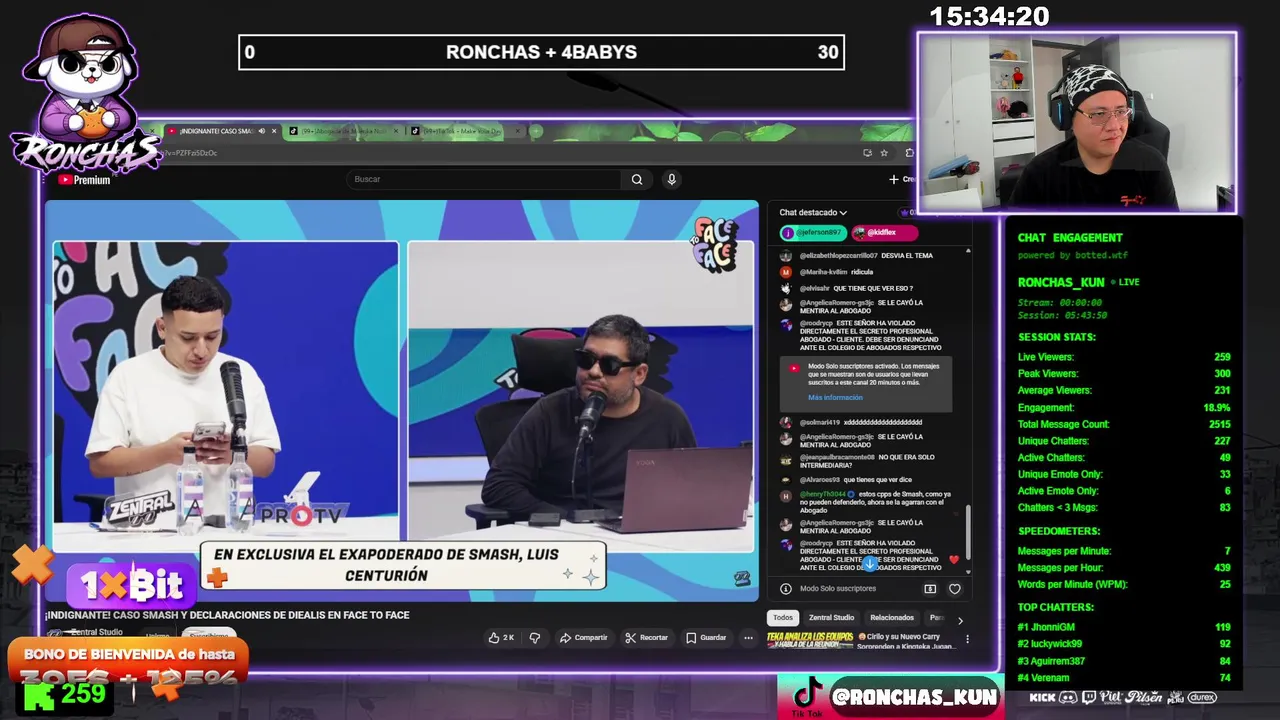Click @henryTh3044 username in chat
Screen dimensions: 1280x720
823,494
